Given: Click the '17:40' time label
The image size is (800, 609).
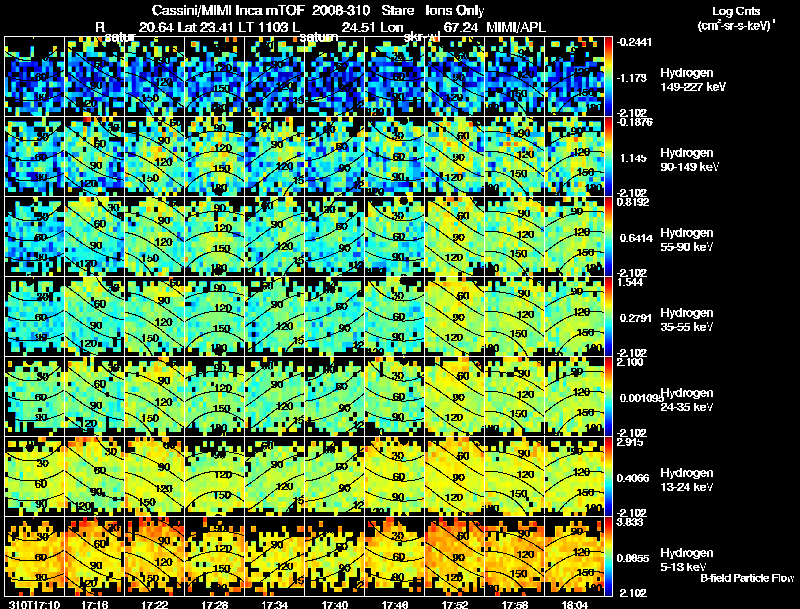Looking at the screenshot, I should pos(335,605).
